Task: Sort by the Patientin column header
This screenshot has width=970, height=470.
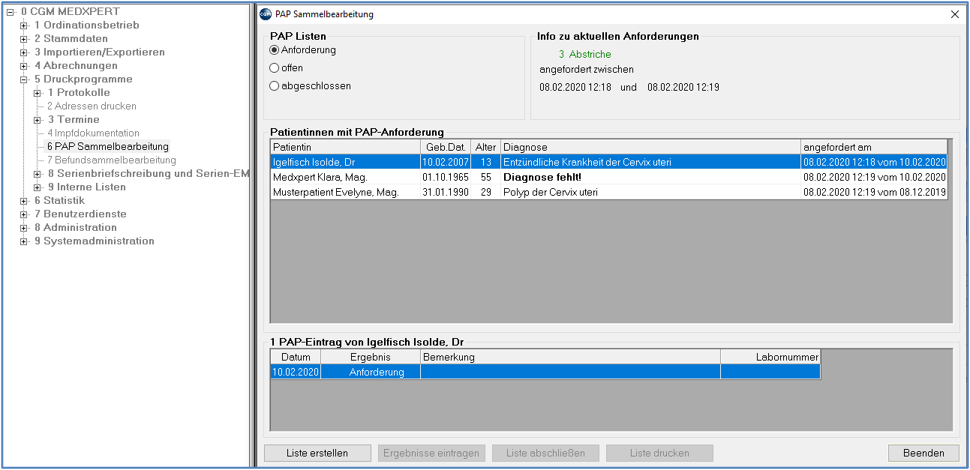Action: (345, 147)
